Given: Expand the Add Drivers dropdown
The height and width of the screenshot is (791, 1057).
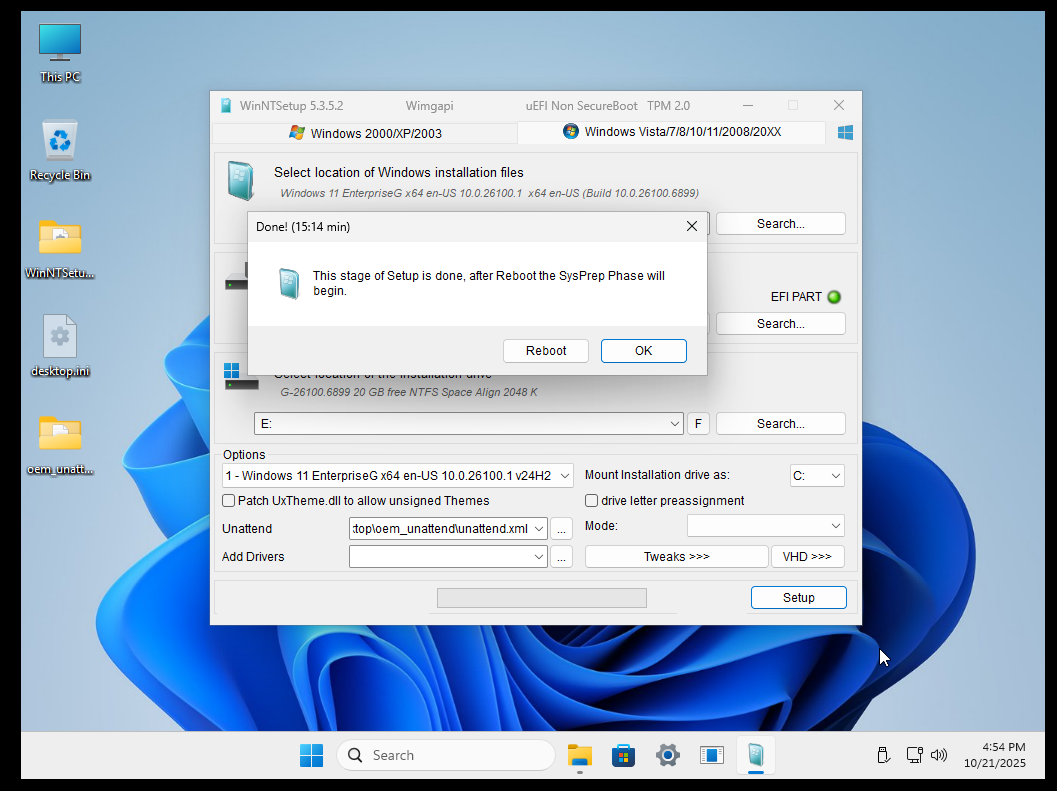Looking at the screenshot, I should pyautogui.click(x=539, y=556).
